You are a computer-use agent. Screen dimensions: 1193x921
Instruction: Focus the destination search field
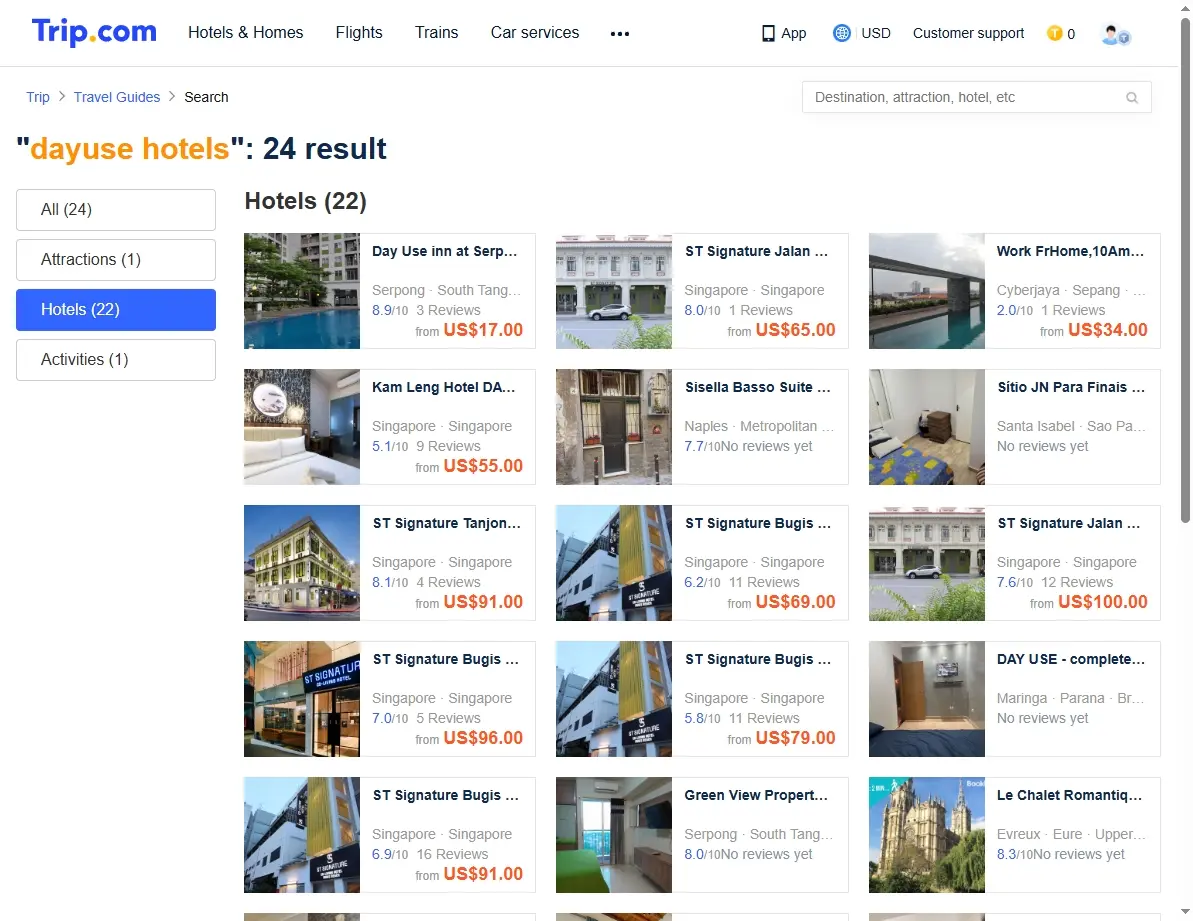[x=976, y=97]
